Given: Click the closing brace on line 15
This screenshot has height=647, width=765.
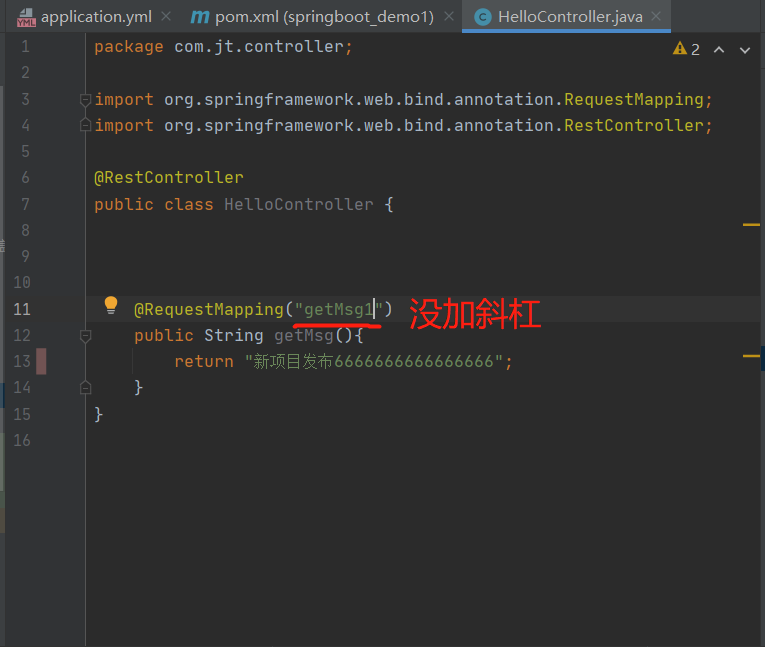Looking at the screenshot, I should click(99, 414).
